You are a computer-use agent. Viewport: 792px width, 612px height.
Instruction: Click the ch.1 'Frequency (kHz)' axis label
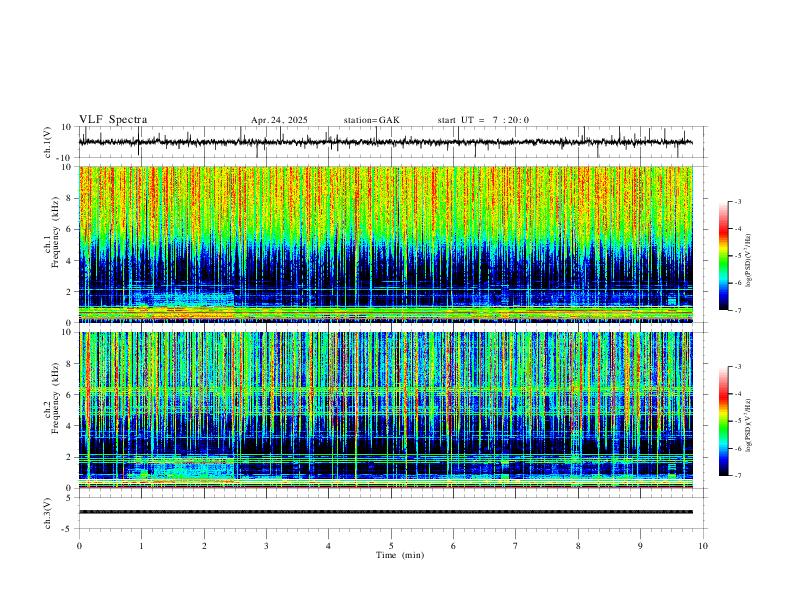tap(55, 233)
